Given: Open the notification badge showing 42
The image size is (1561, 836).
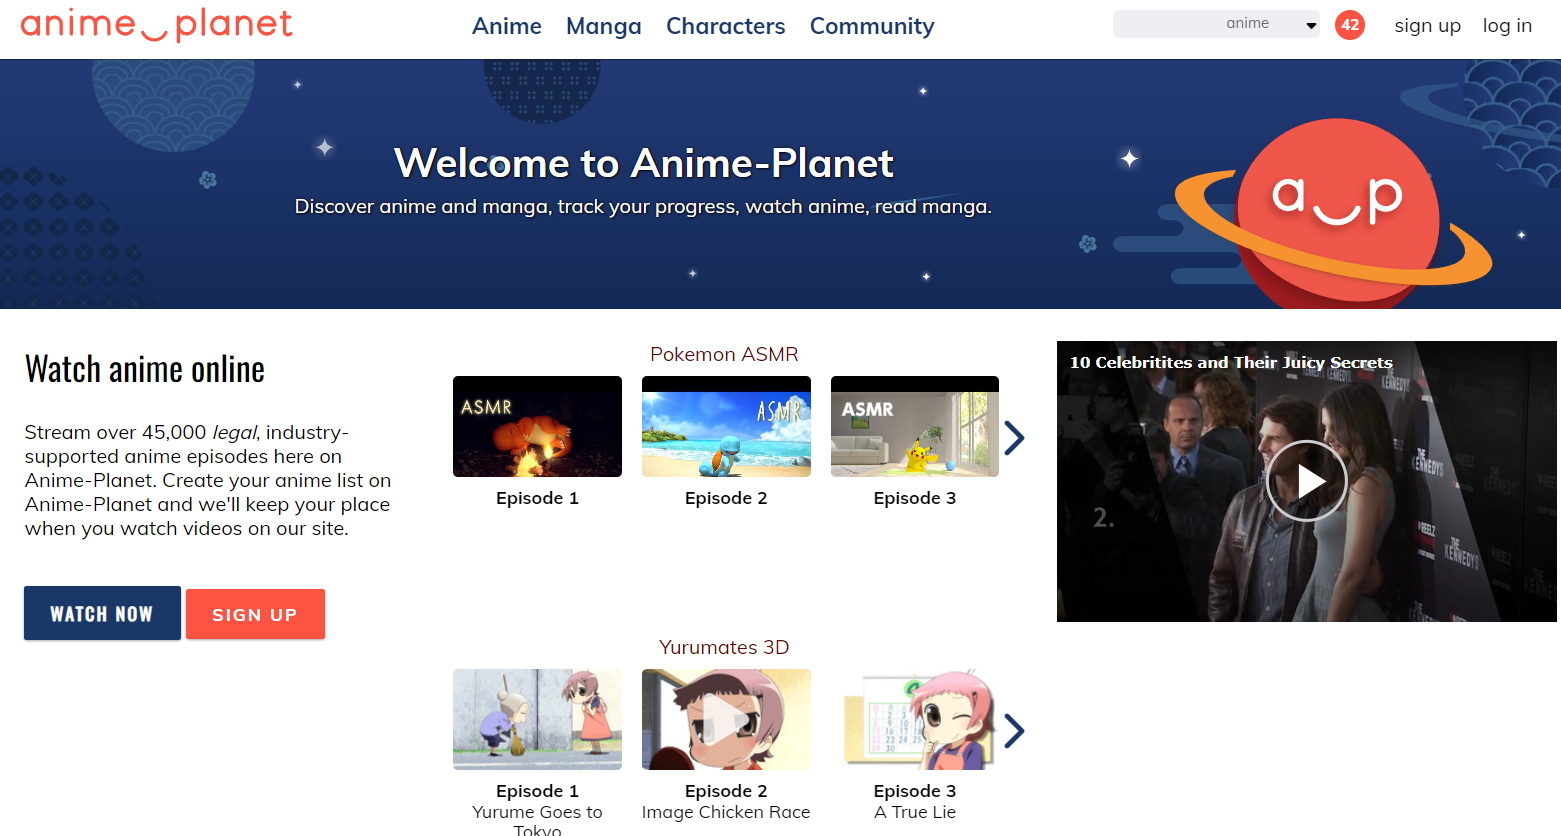Looking at the screenshot, I should 1350,25.
